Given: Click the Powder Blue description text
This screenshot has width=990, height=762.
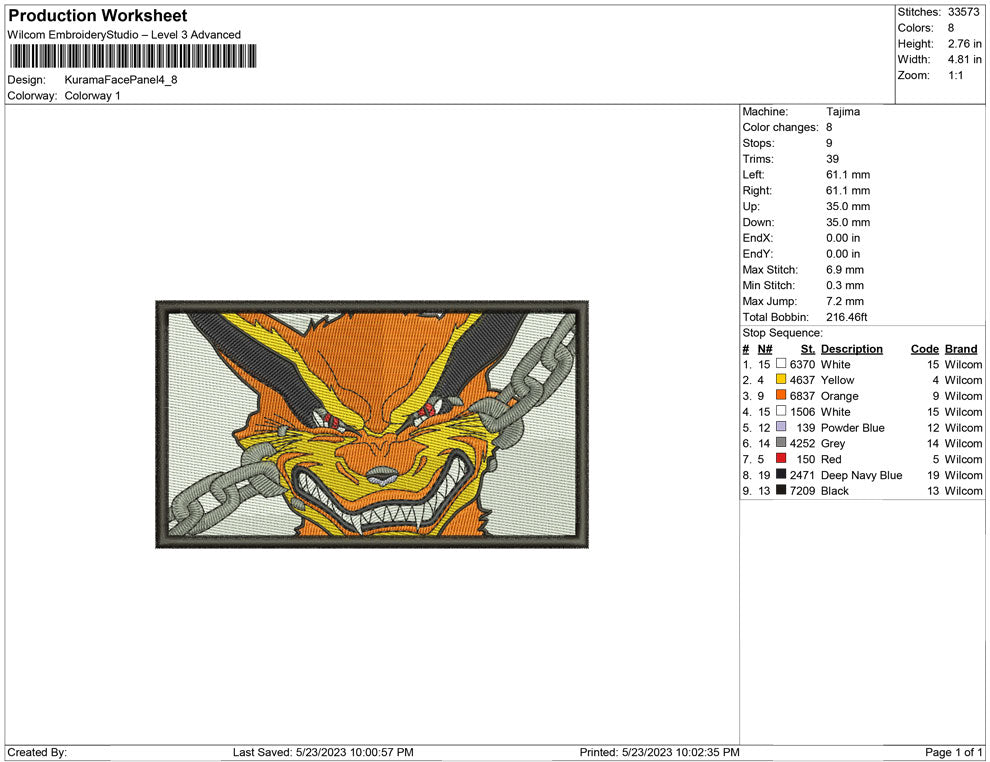Looking at the screenshot, I should [x=852, y=427].
